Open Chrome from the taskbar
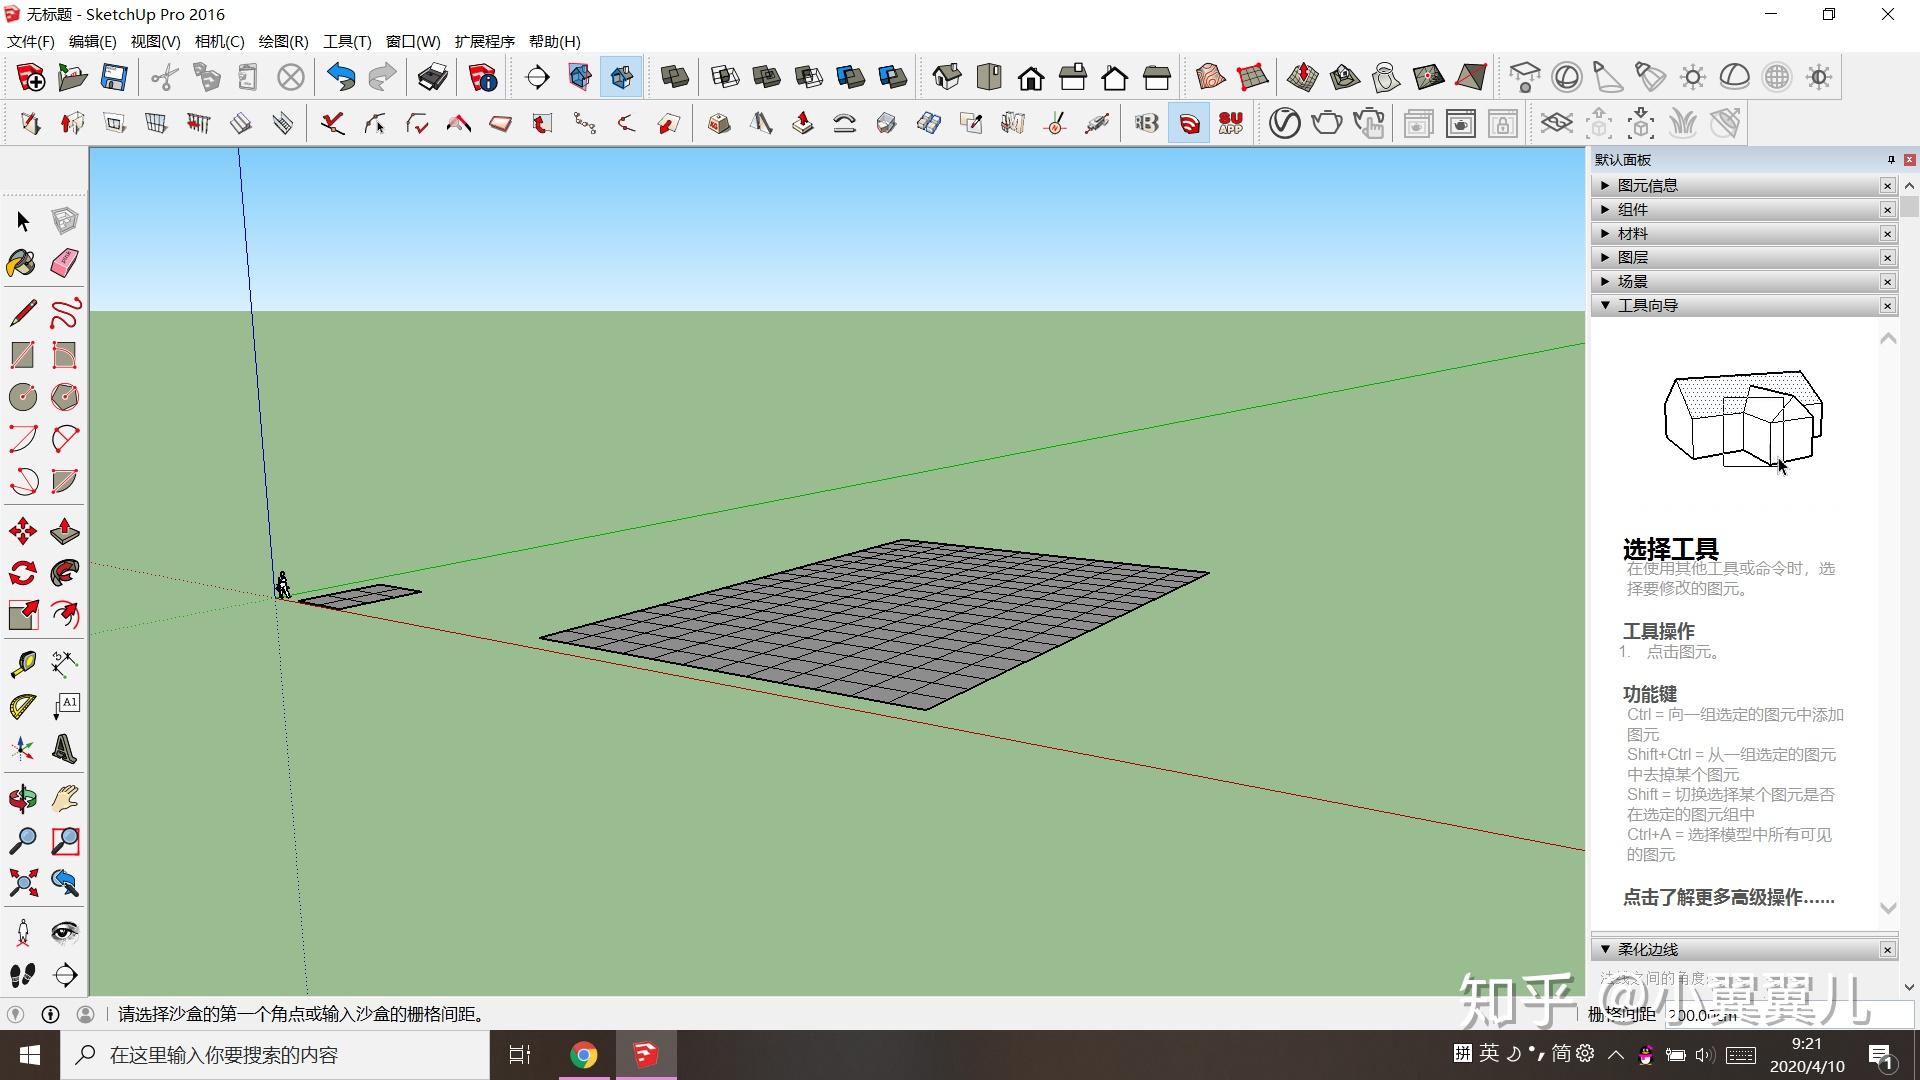 [584, 1055]
